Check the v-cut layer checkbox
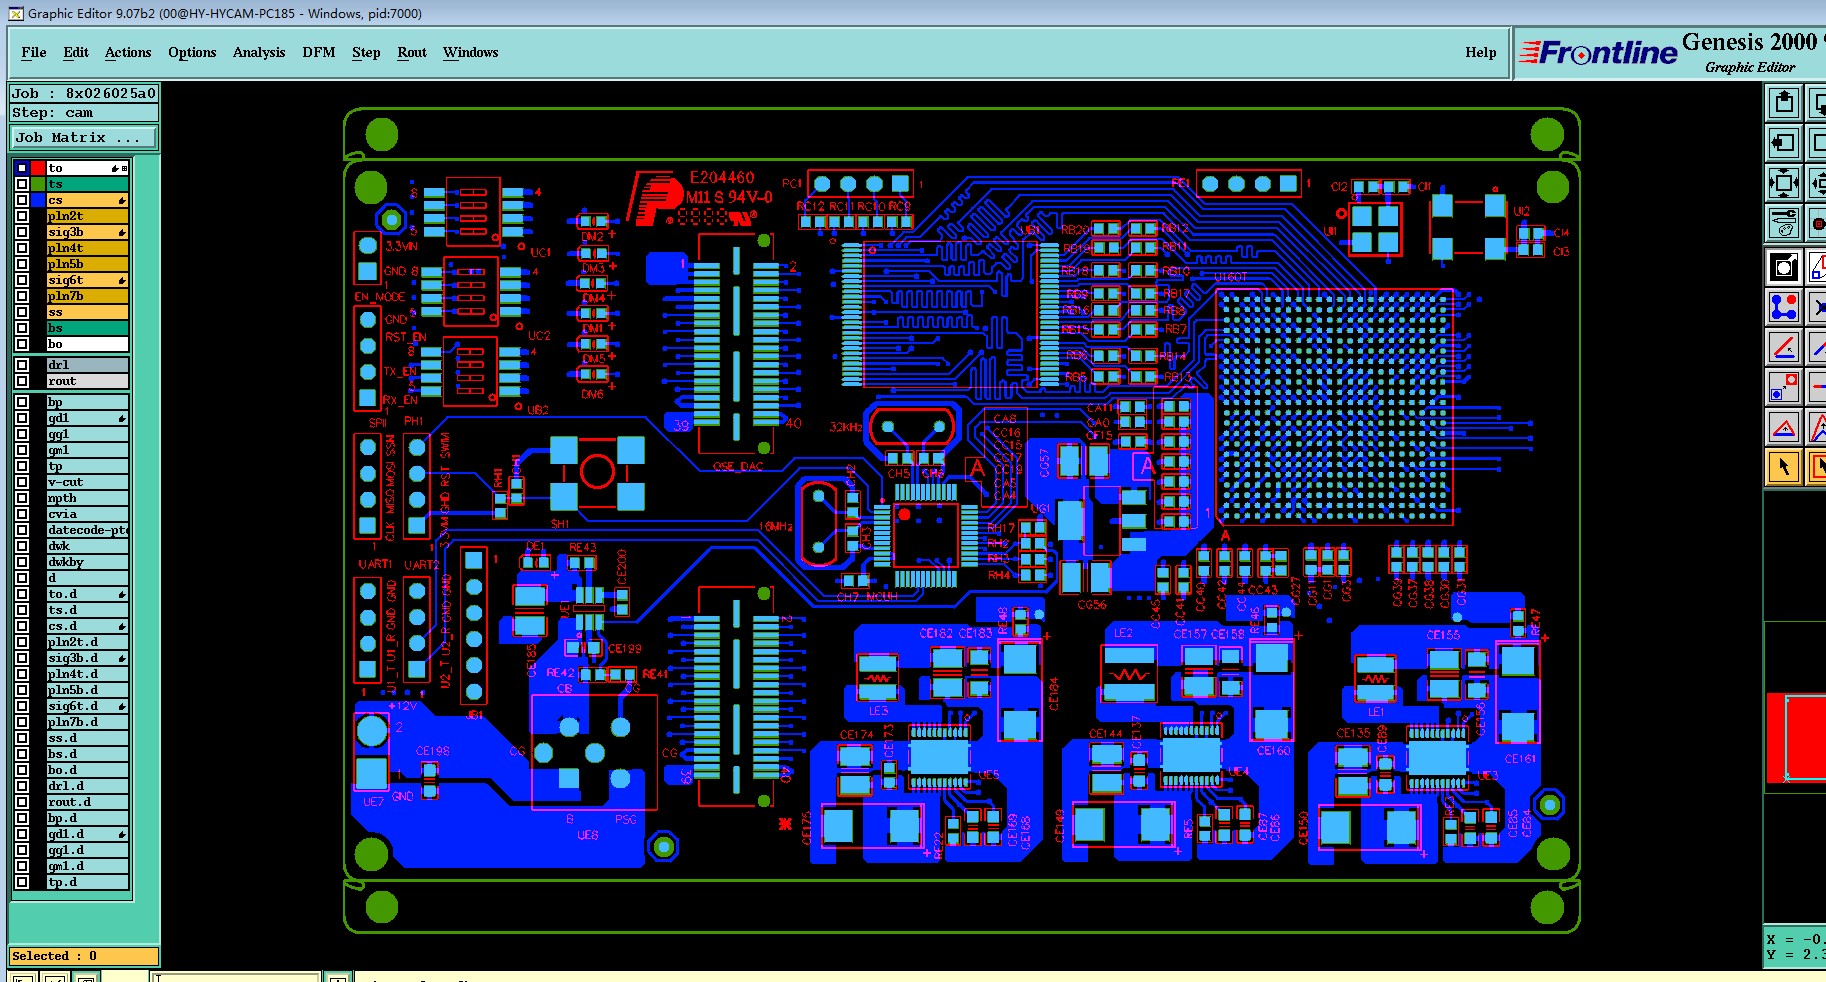The height and width of the screenshot is (982, 1826). pyautogui.click(x=22, y=482)
